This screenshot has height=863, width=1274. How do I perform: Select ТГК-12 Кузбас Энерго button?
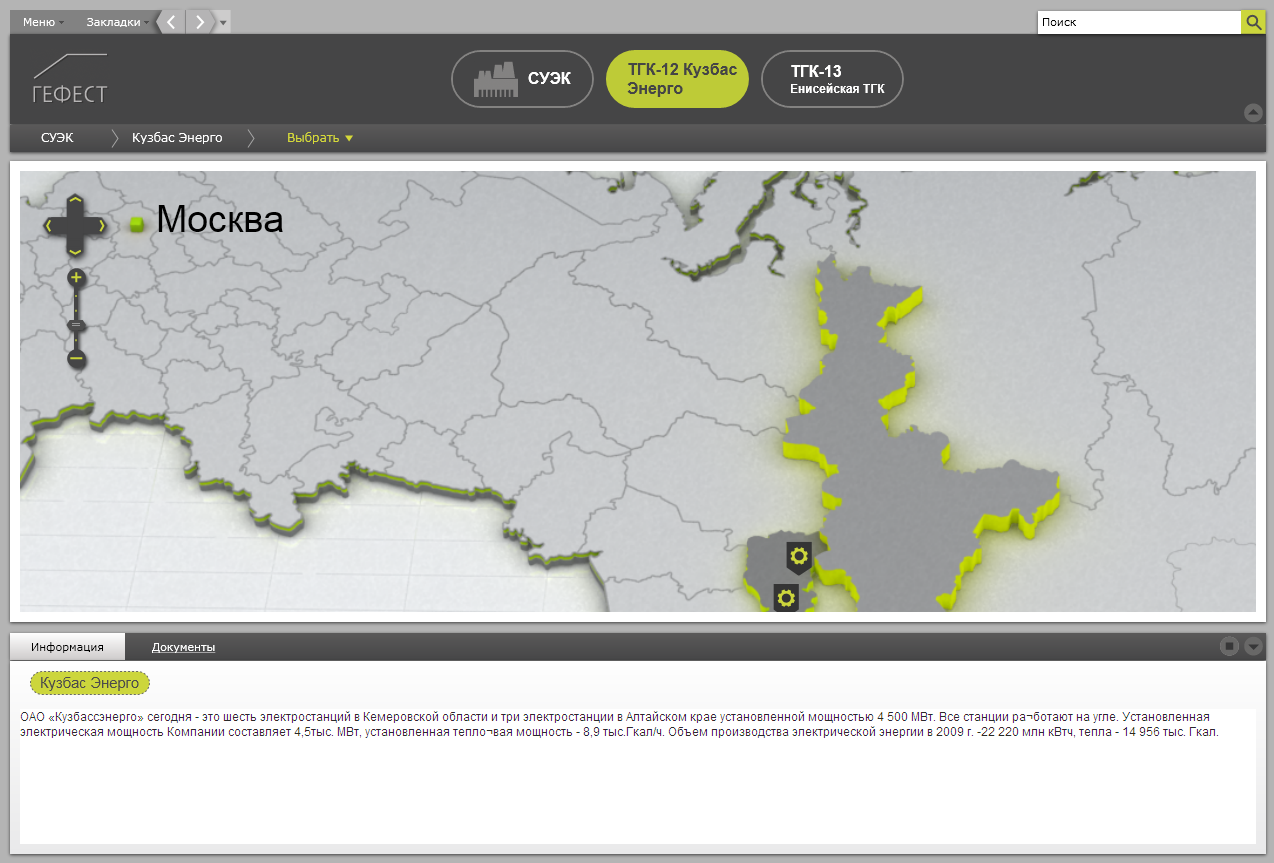pos(677,79)
